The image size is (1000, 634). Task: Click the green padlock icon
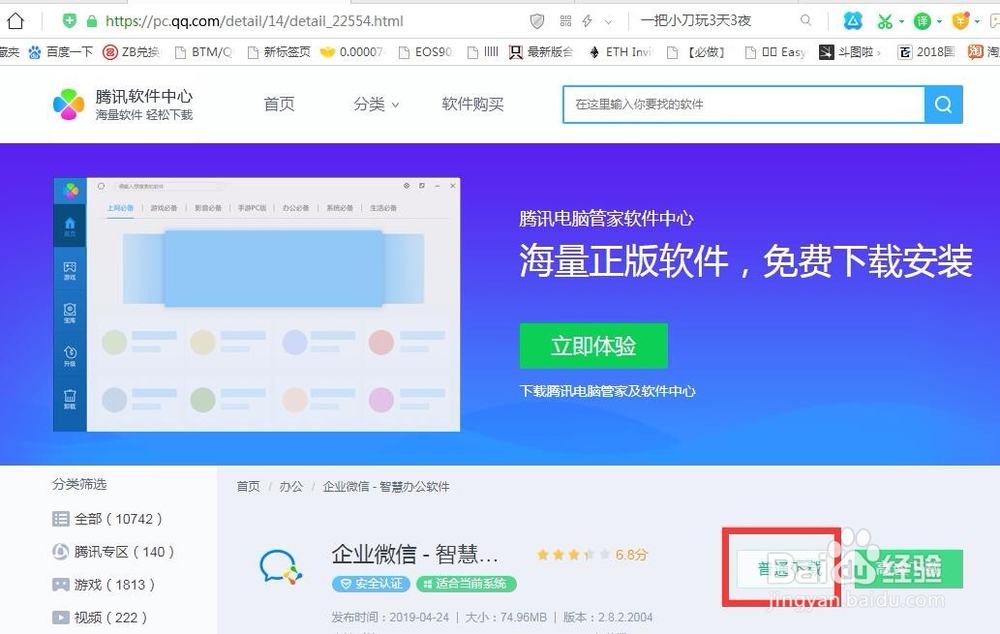[x=92, y=21]
